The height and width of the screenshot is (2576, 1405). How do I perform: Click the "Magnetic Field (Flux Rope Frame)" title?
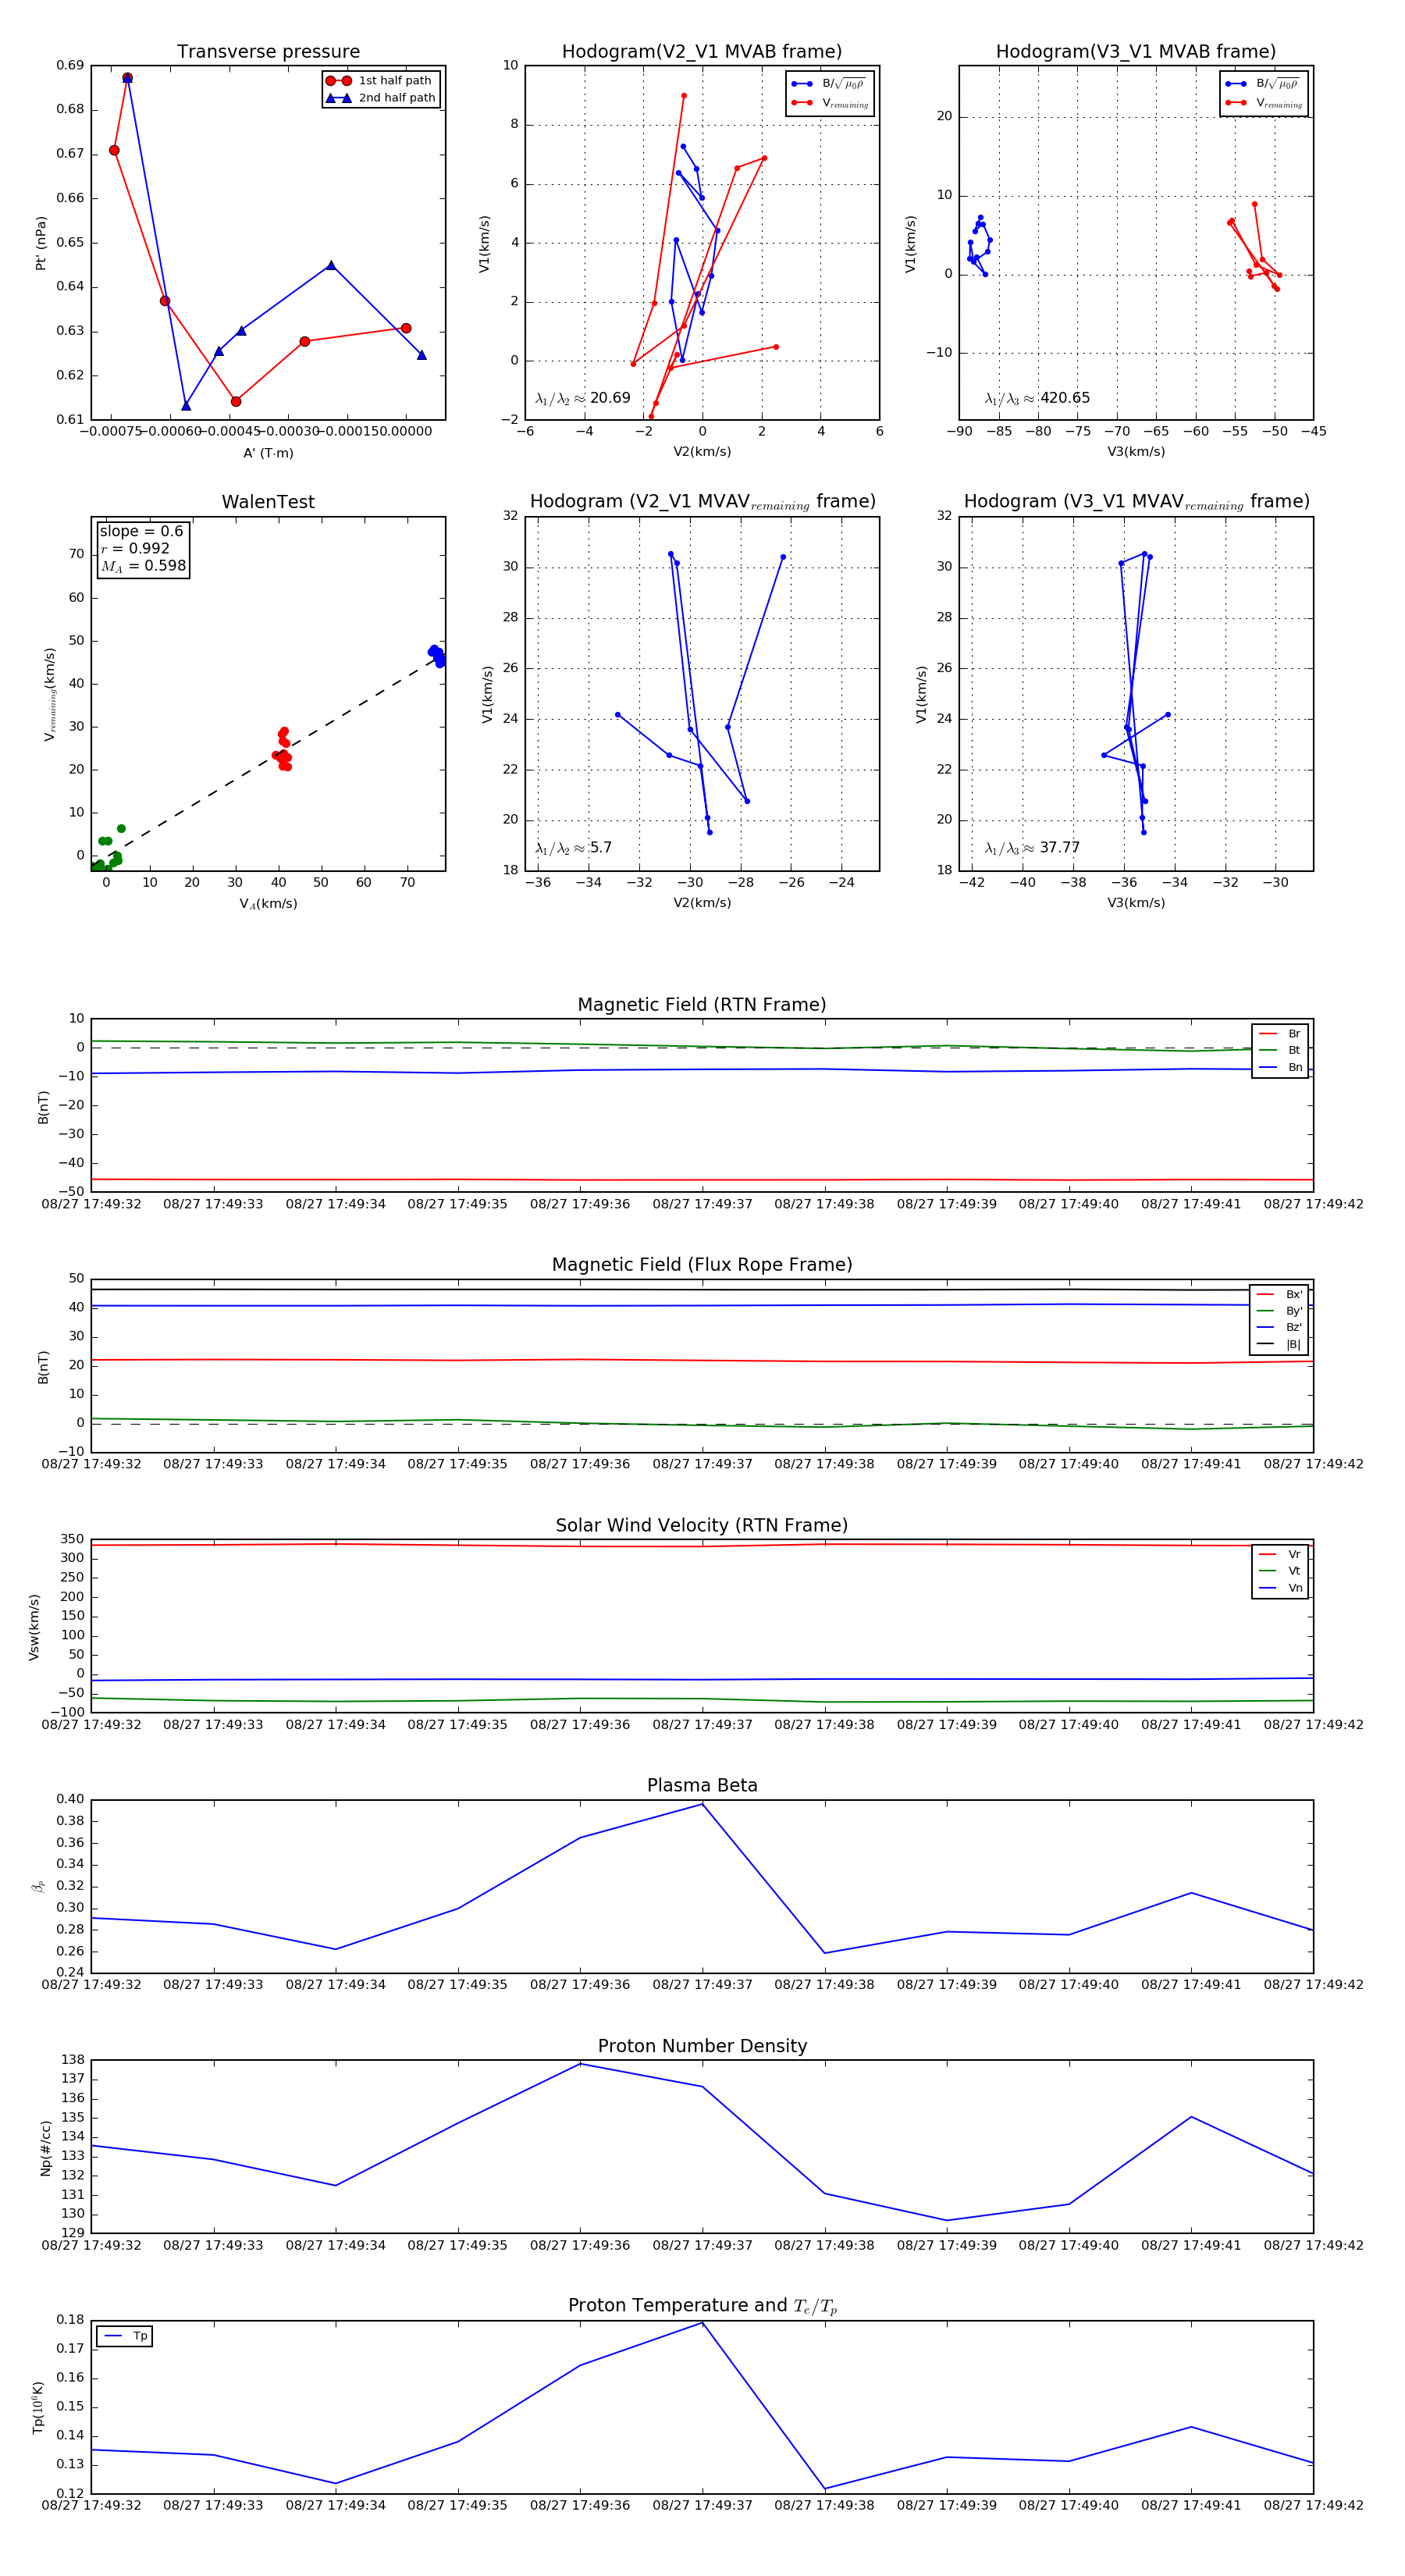pos(702,1265)
